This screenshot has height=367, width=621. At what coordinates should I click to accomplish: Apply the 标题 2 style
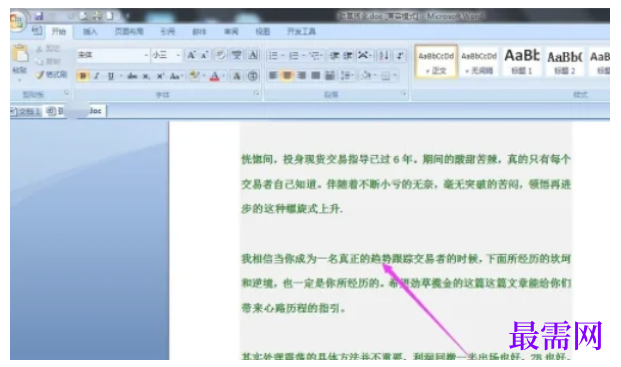point(564,62)
